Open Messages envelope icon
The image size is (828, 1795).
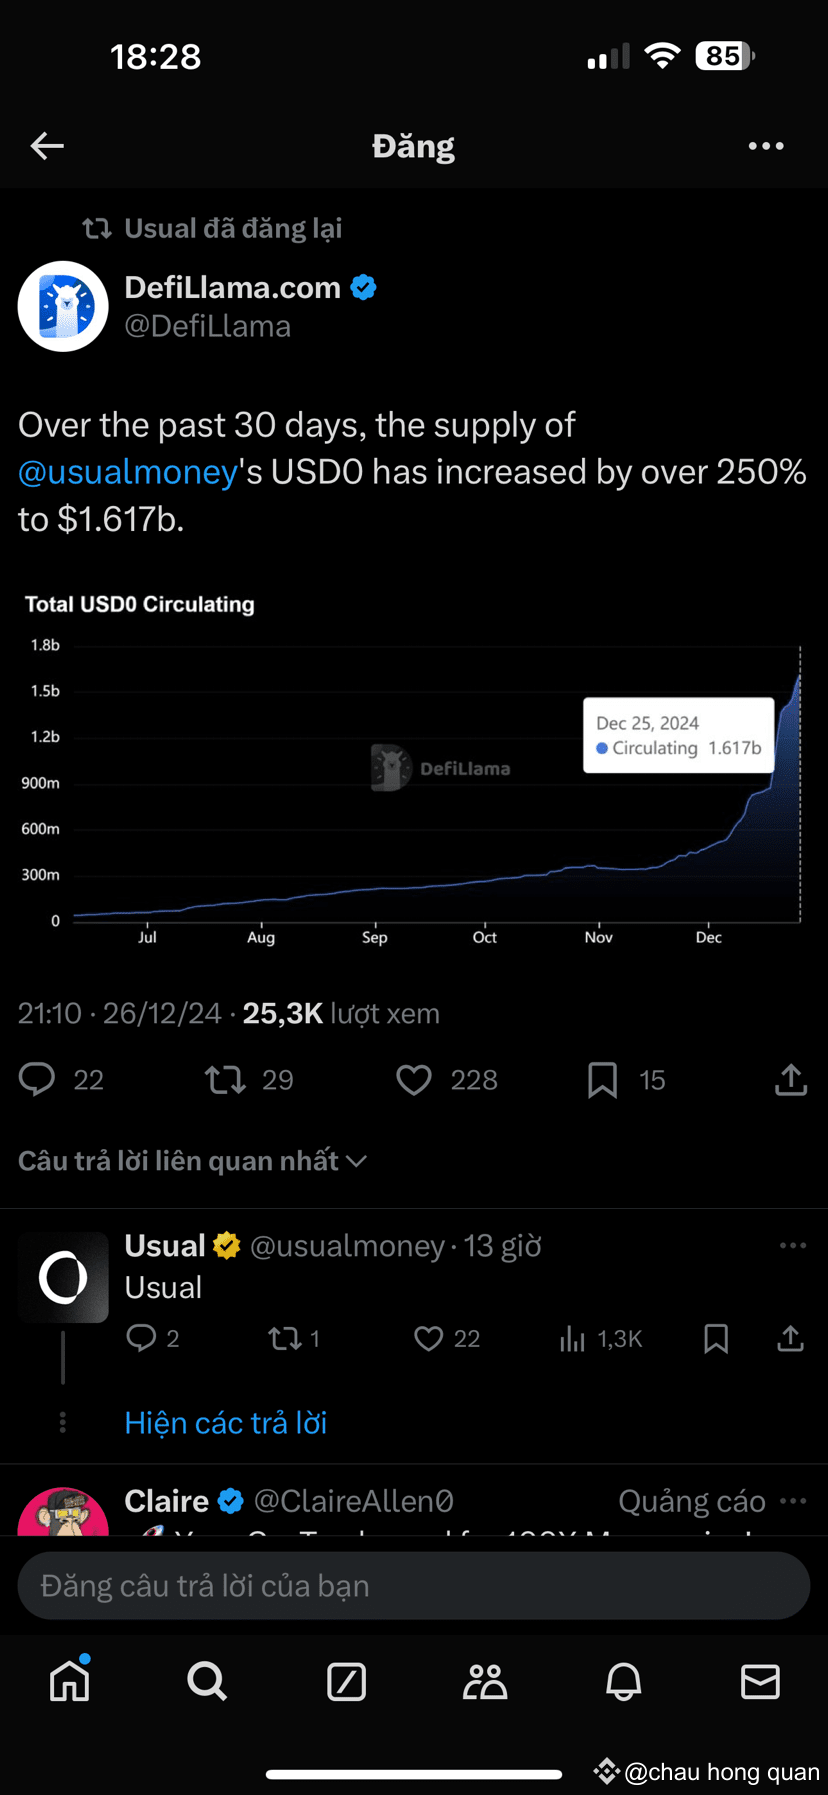tap(760, 1682)
